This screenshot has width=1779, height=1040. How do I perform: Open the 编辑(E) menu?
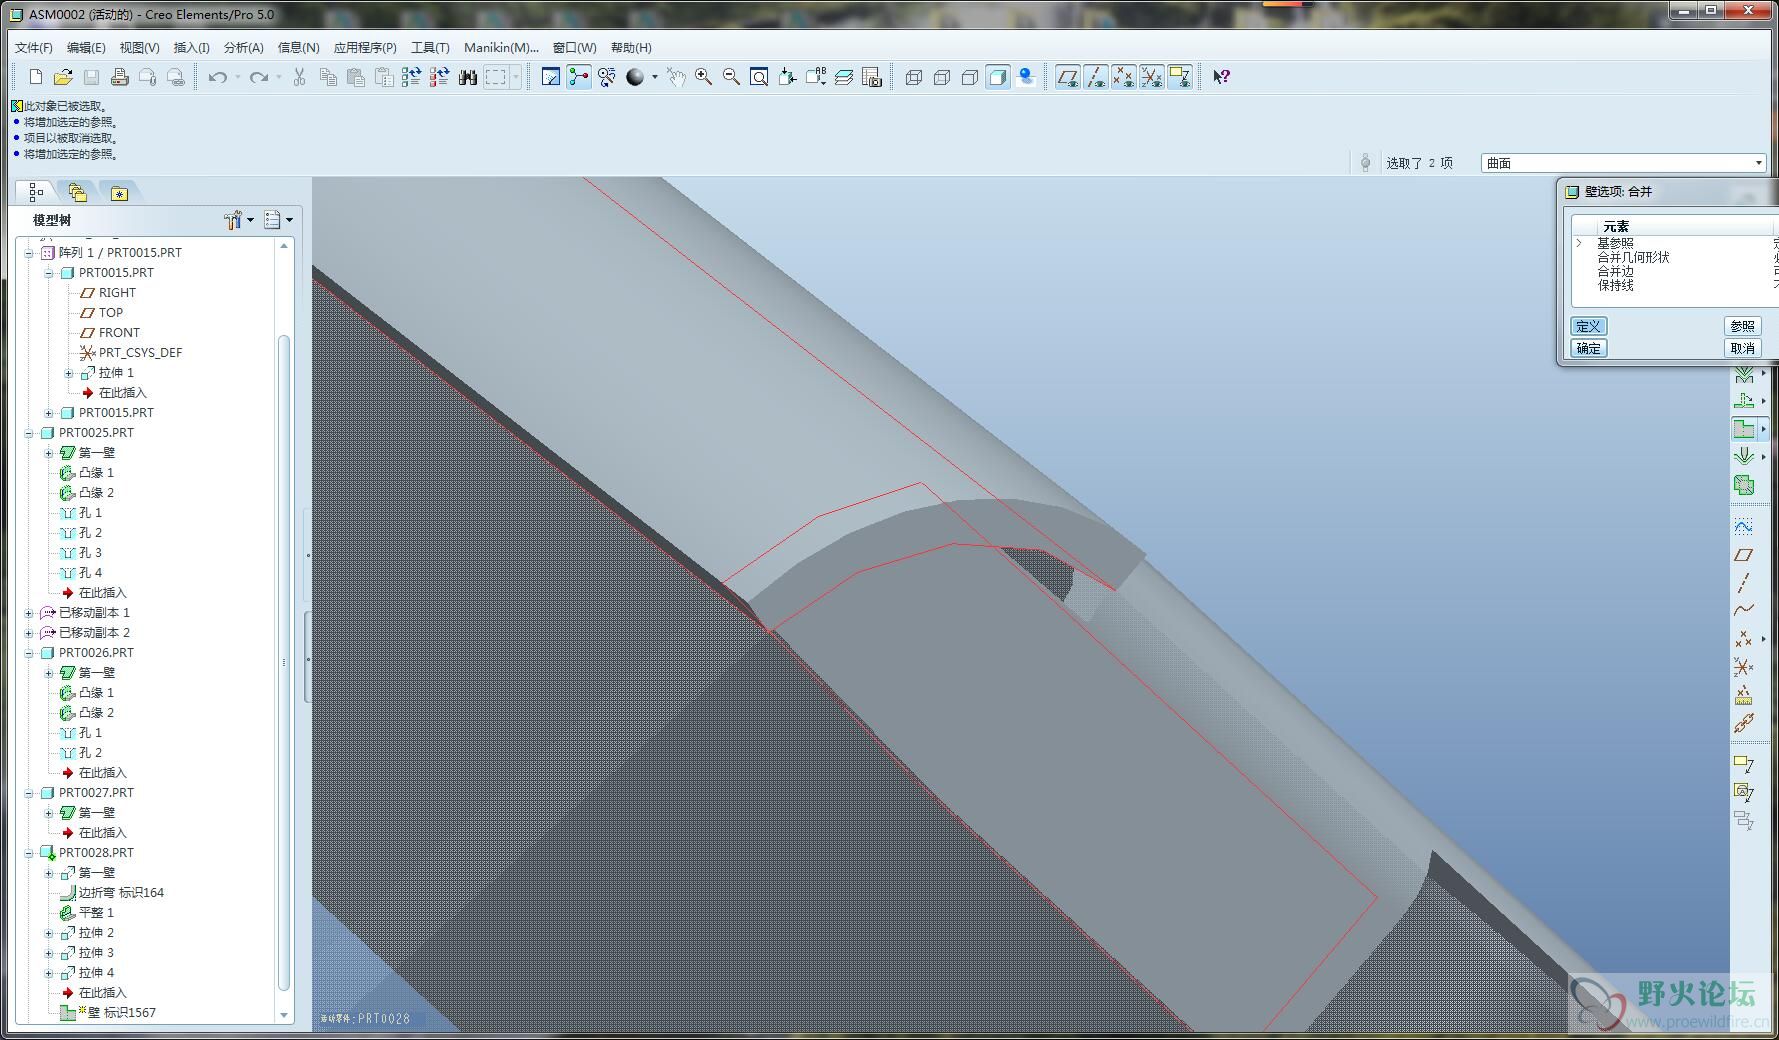[86, 47]
